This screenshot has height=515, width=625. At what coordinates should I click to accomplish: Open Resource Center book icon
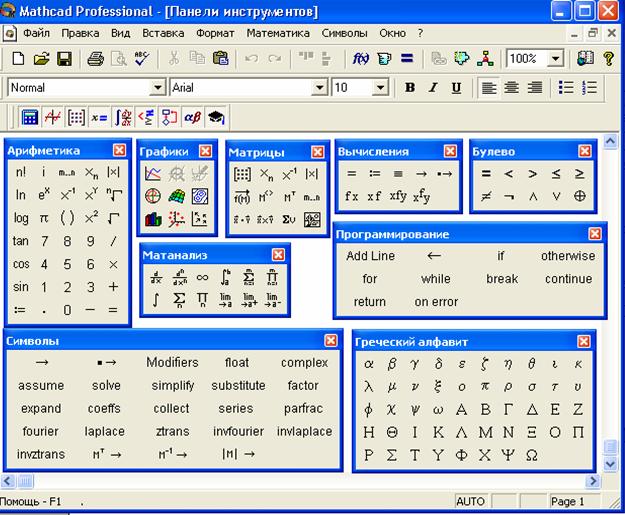585,59
